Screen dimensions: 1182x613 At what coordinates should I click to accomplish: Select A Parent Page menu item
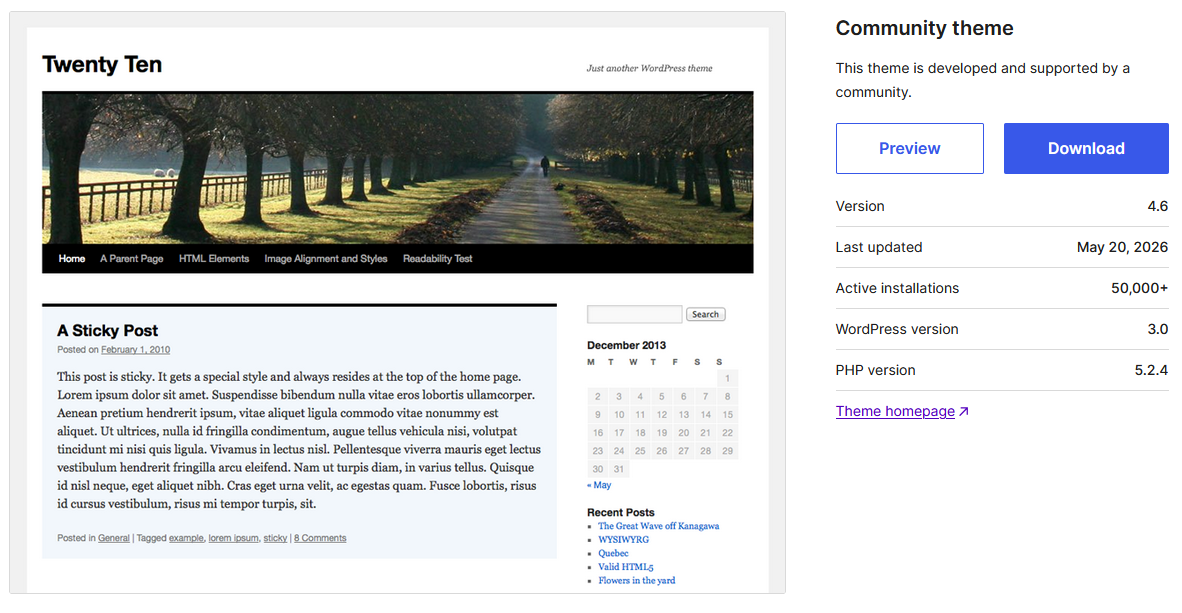(x=132, y=259)
